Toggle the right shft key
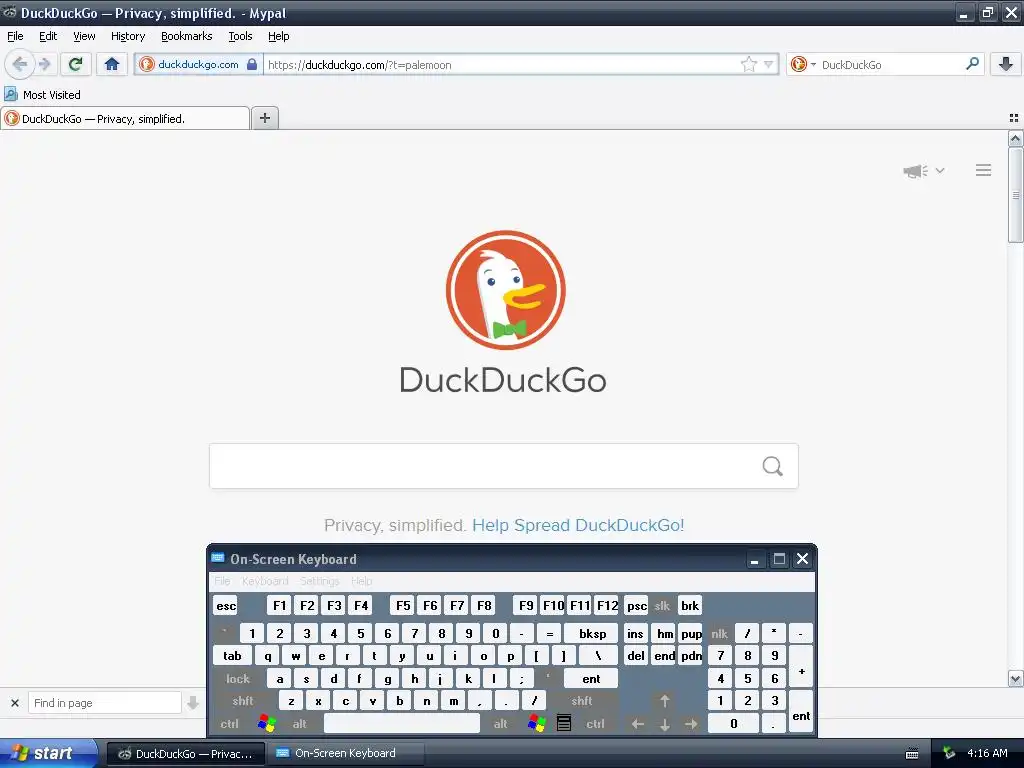 click(x=582, y=701)
